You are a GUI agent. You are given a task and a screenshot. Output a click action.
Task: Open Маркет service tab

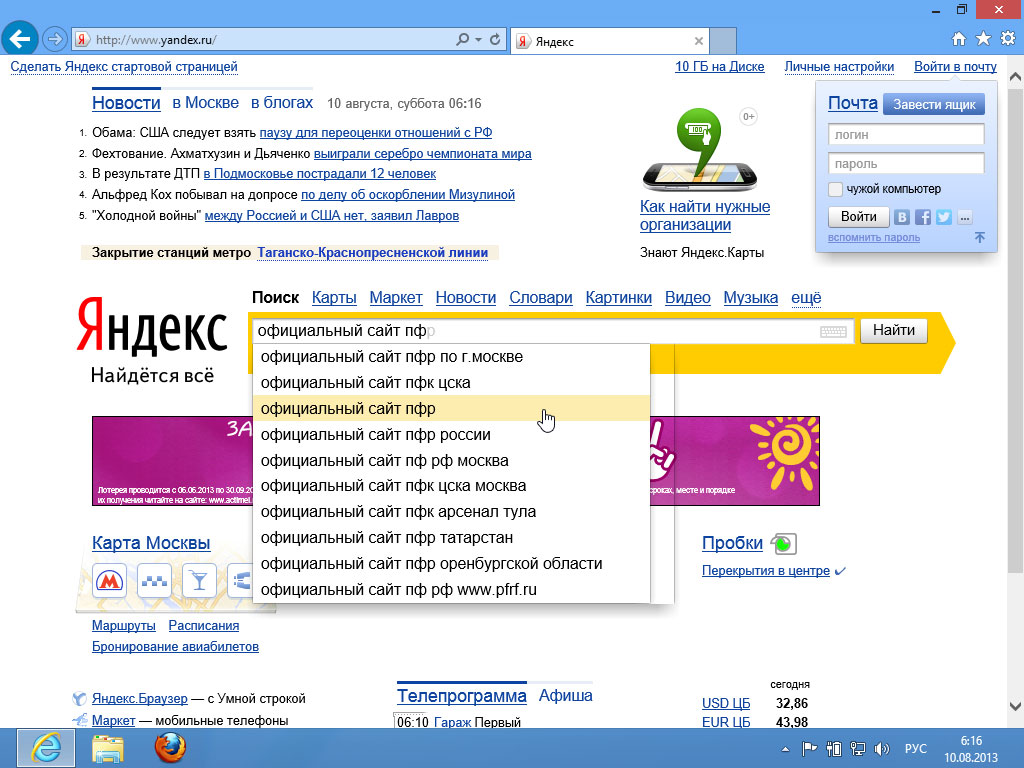click(396, 298)
